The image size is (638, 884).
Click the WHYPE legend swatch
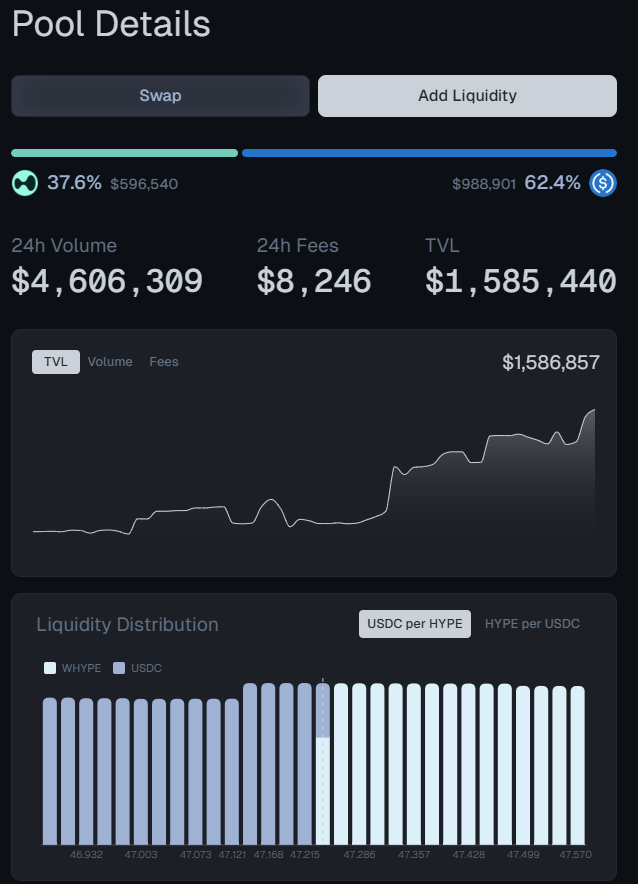(x=50, y=668)
